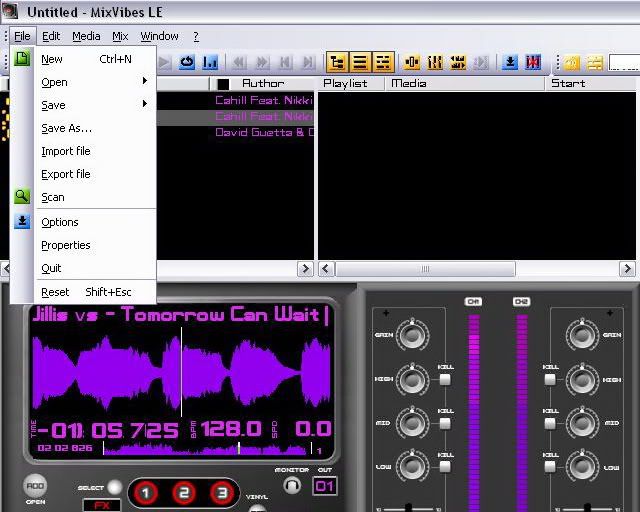This screenshot has height=512, width=640.
Task: Click the yellow player panel toolbar icon
Action: coord(412,62)
